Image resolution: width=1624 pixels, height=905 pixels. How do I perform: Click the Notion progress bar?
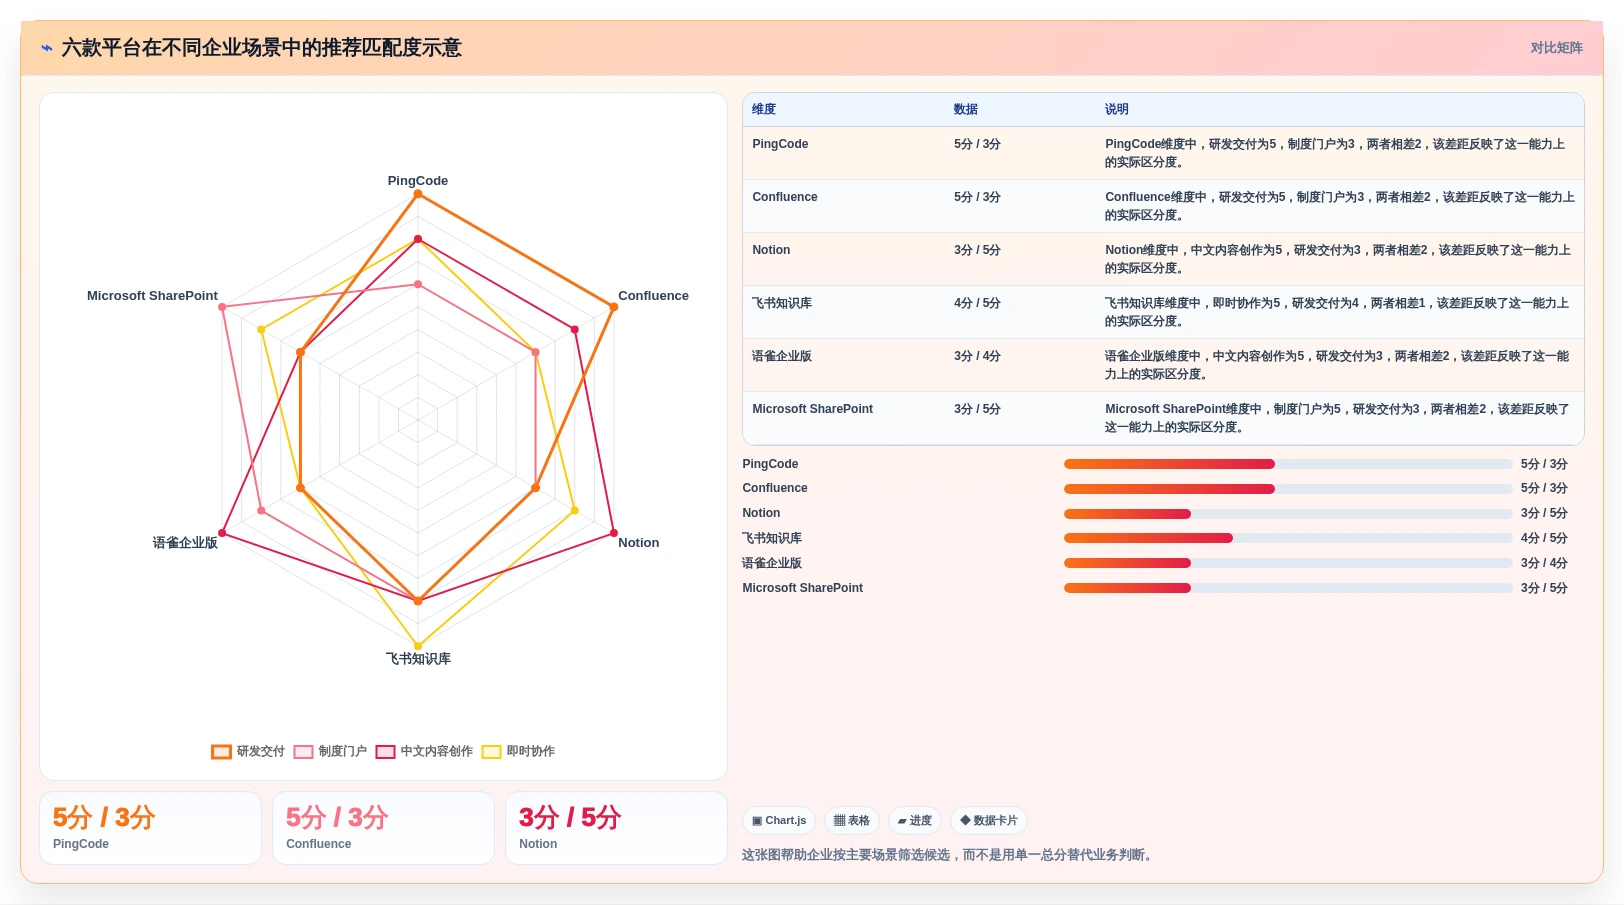pos(1288,514)
